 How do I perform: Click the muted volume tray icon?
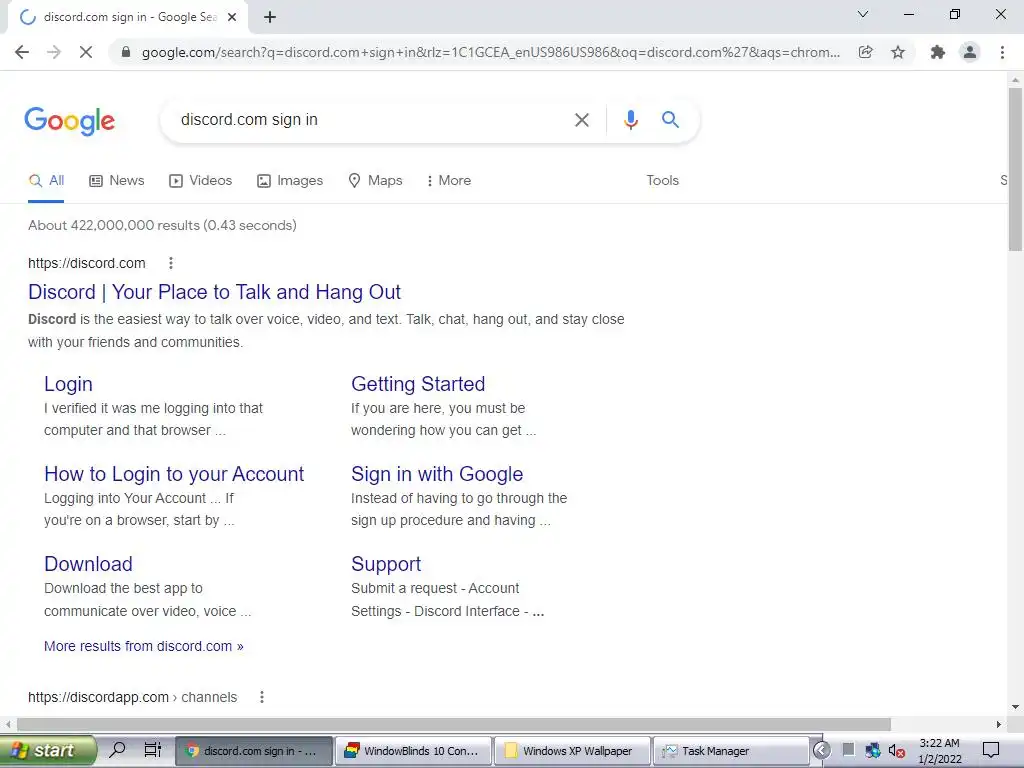(x=897, y=751)
